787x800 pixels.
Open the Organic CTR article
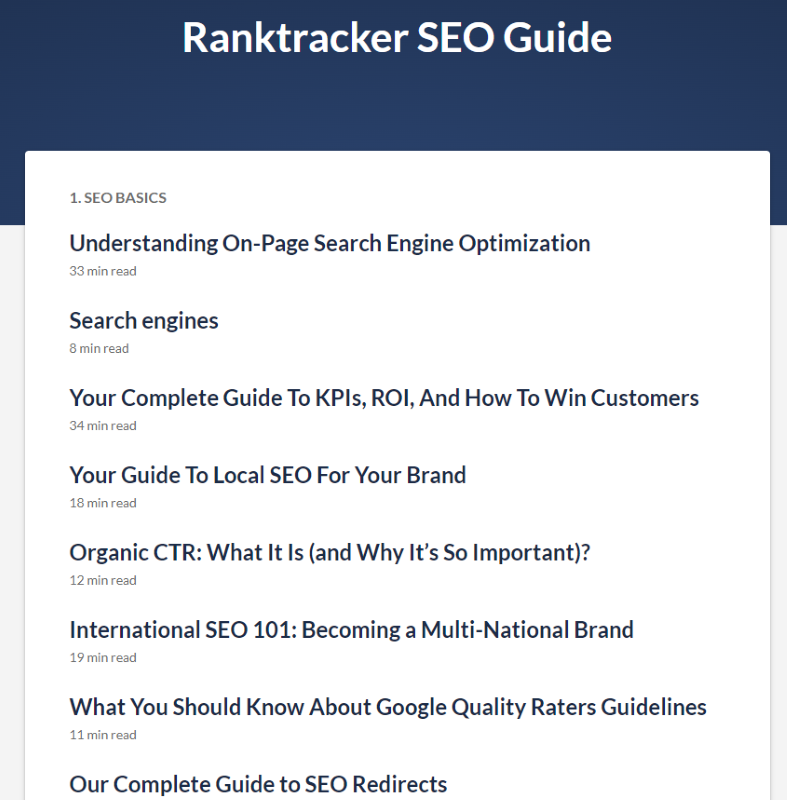point(329,553)
